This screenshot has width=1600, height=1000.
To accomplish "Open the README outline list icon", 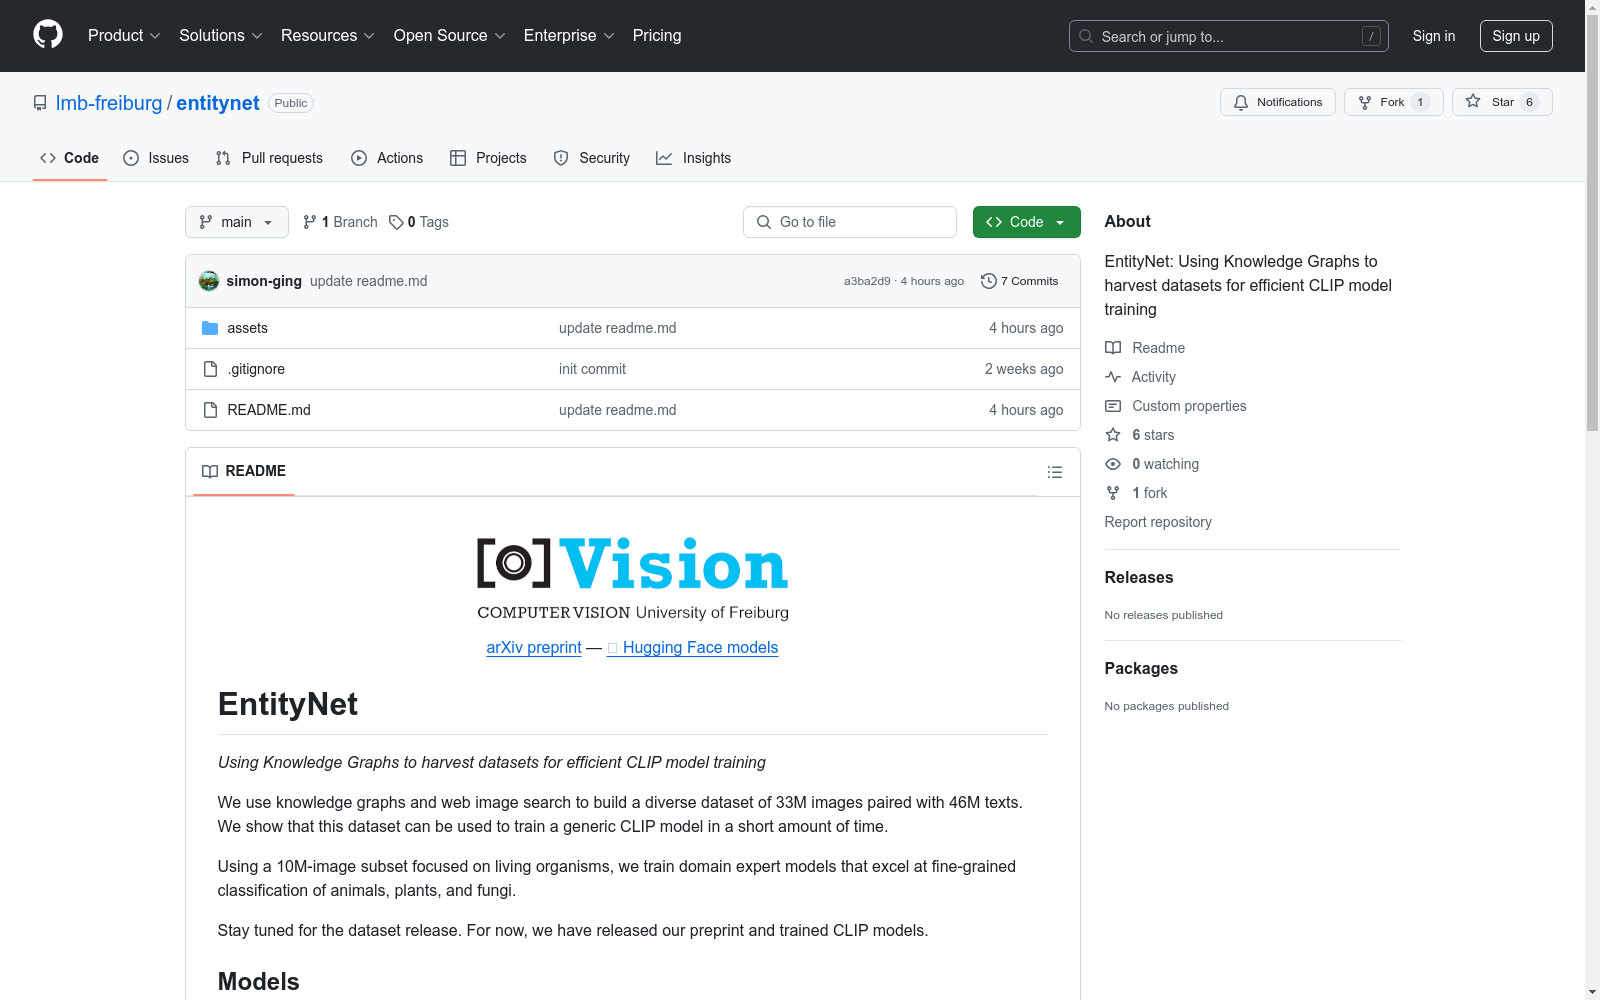I will tap(1055, 472).
